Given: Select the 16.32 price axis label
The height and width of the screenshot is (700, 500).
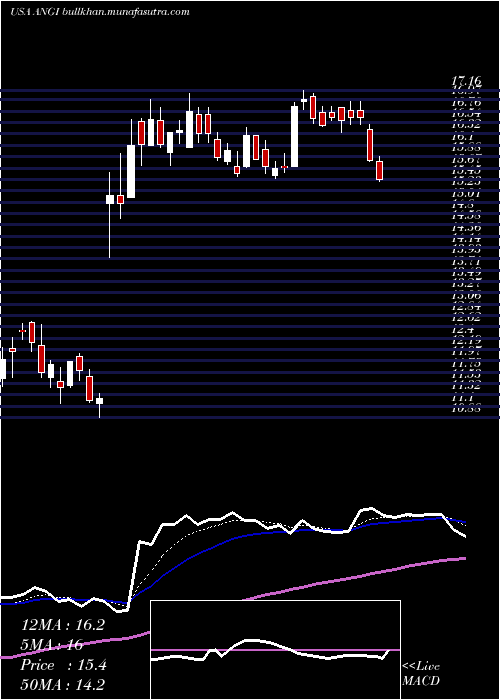Looking at the screenshot, I should point(466,125).
